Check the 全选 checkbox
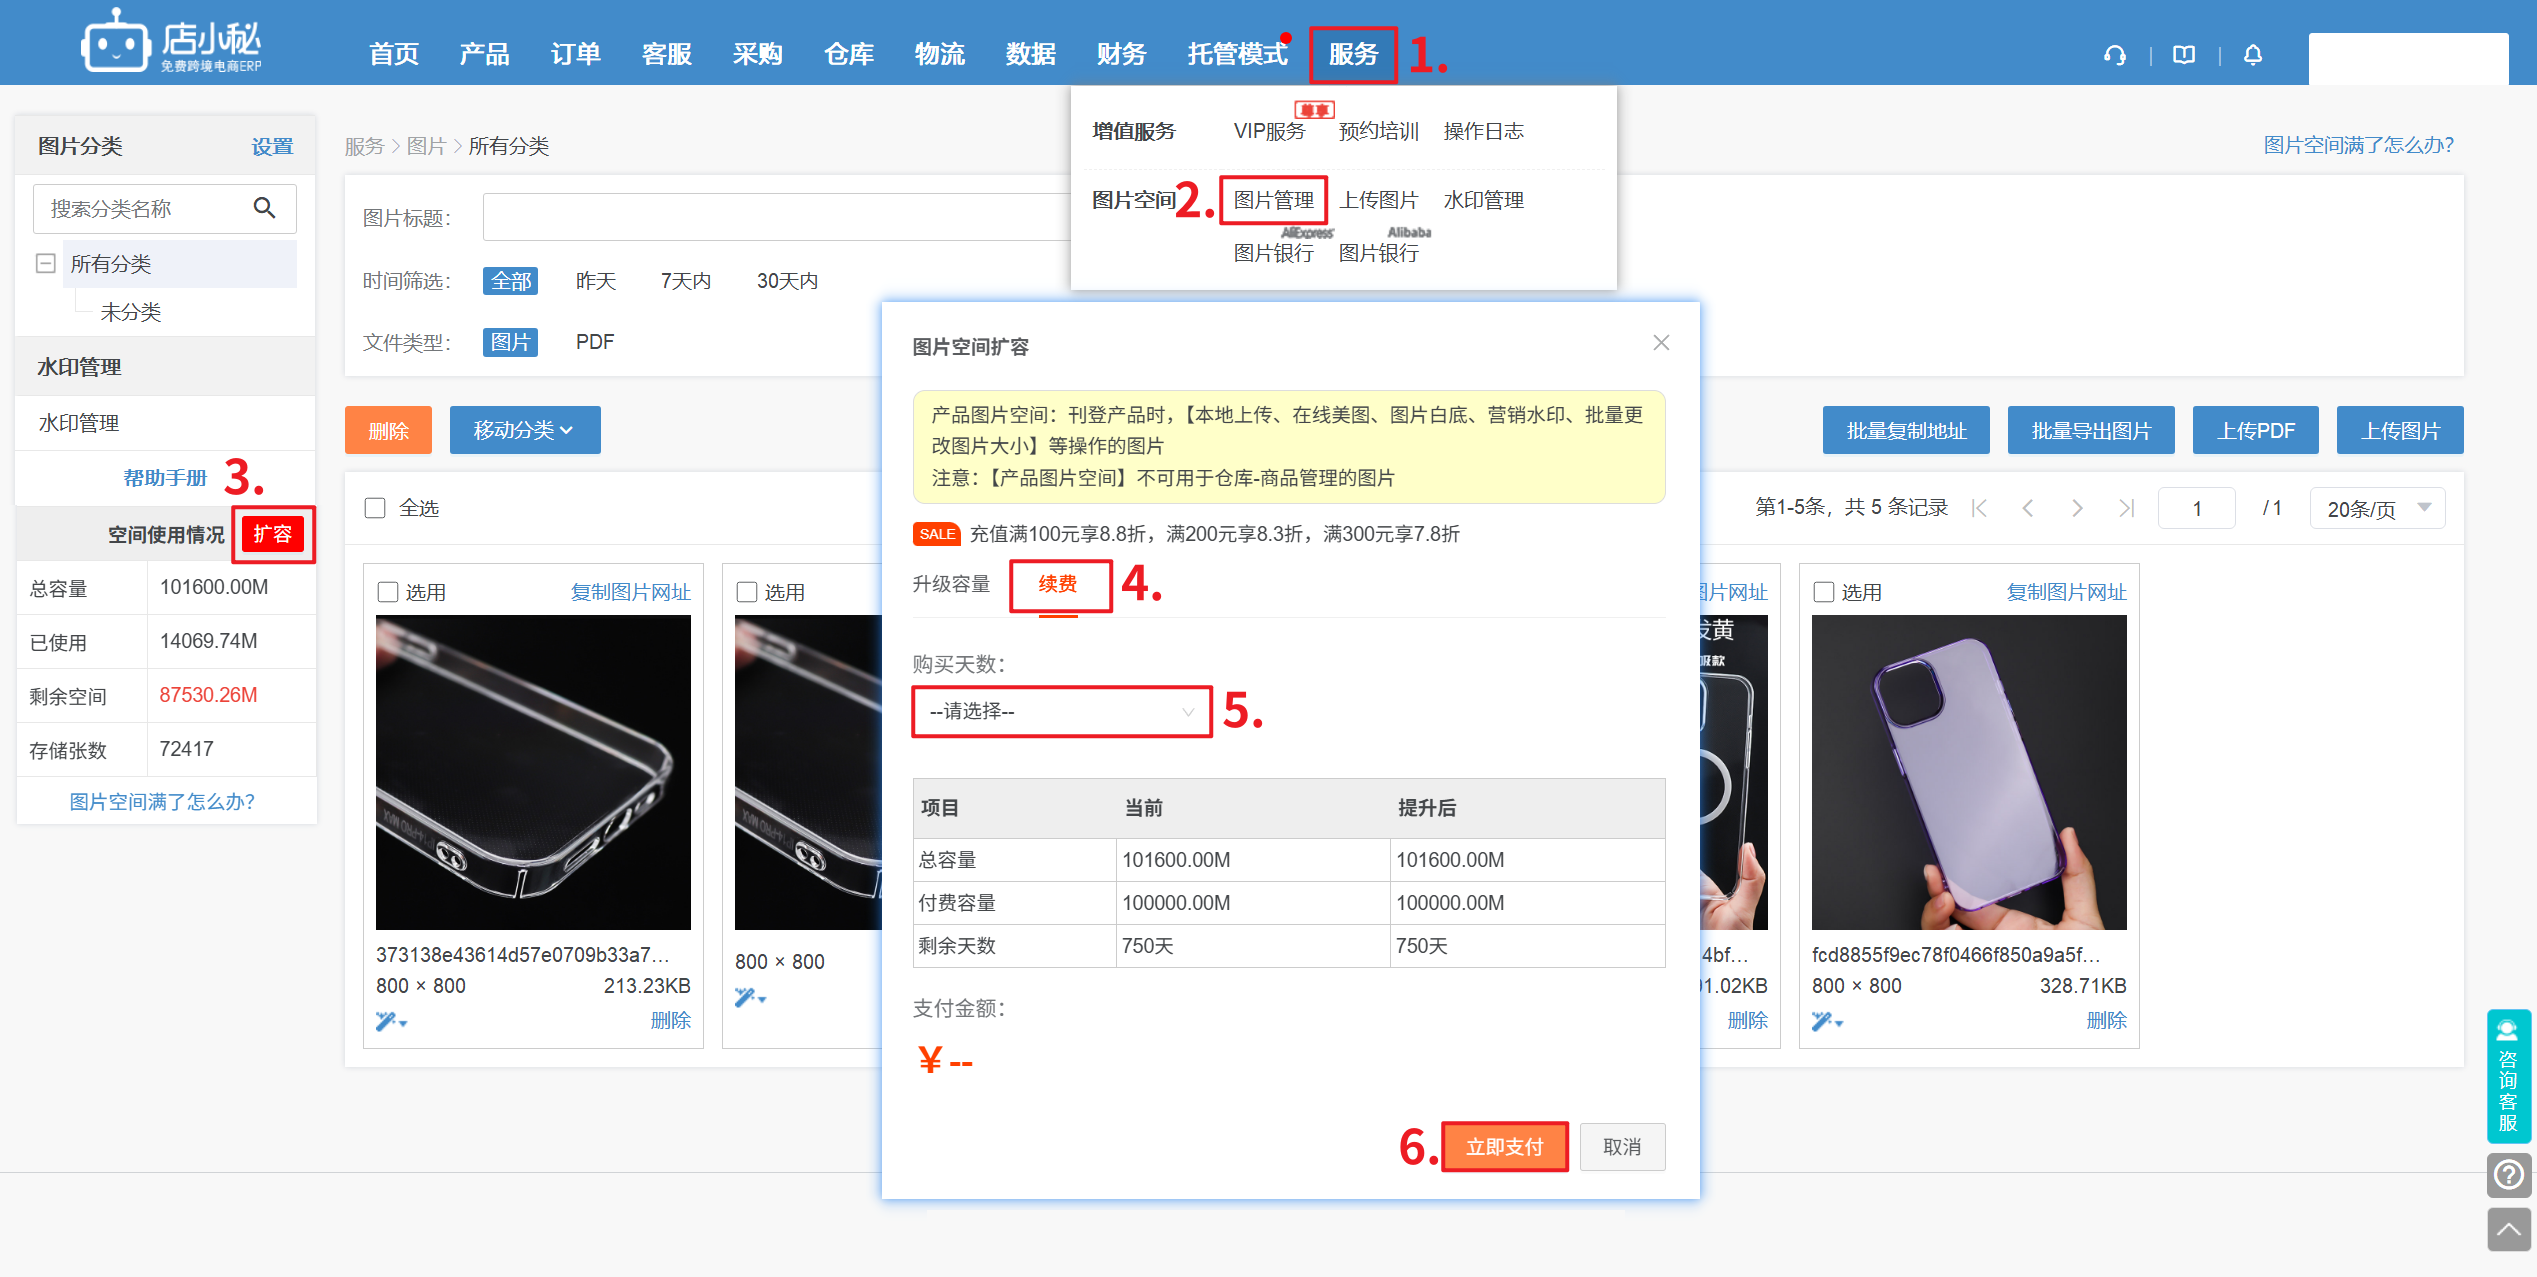 coord(375,508)
